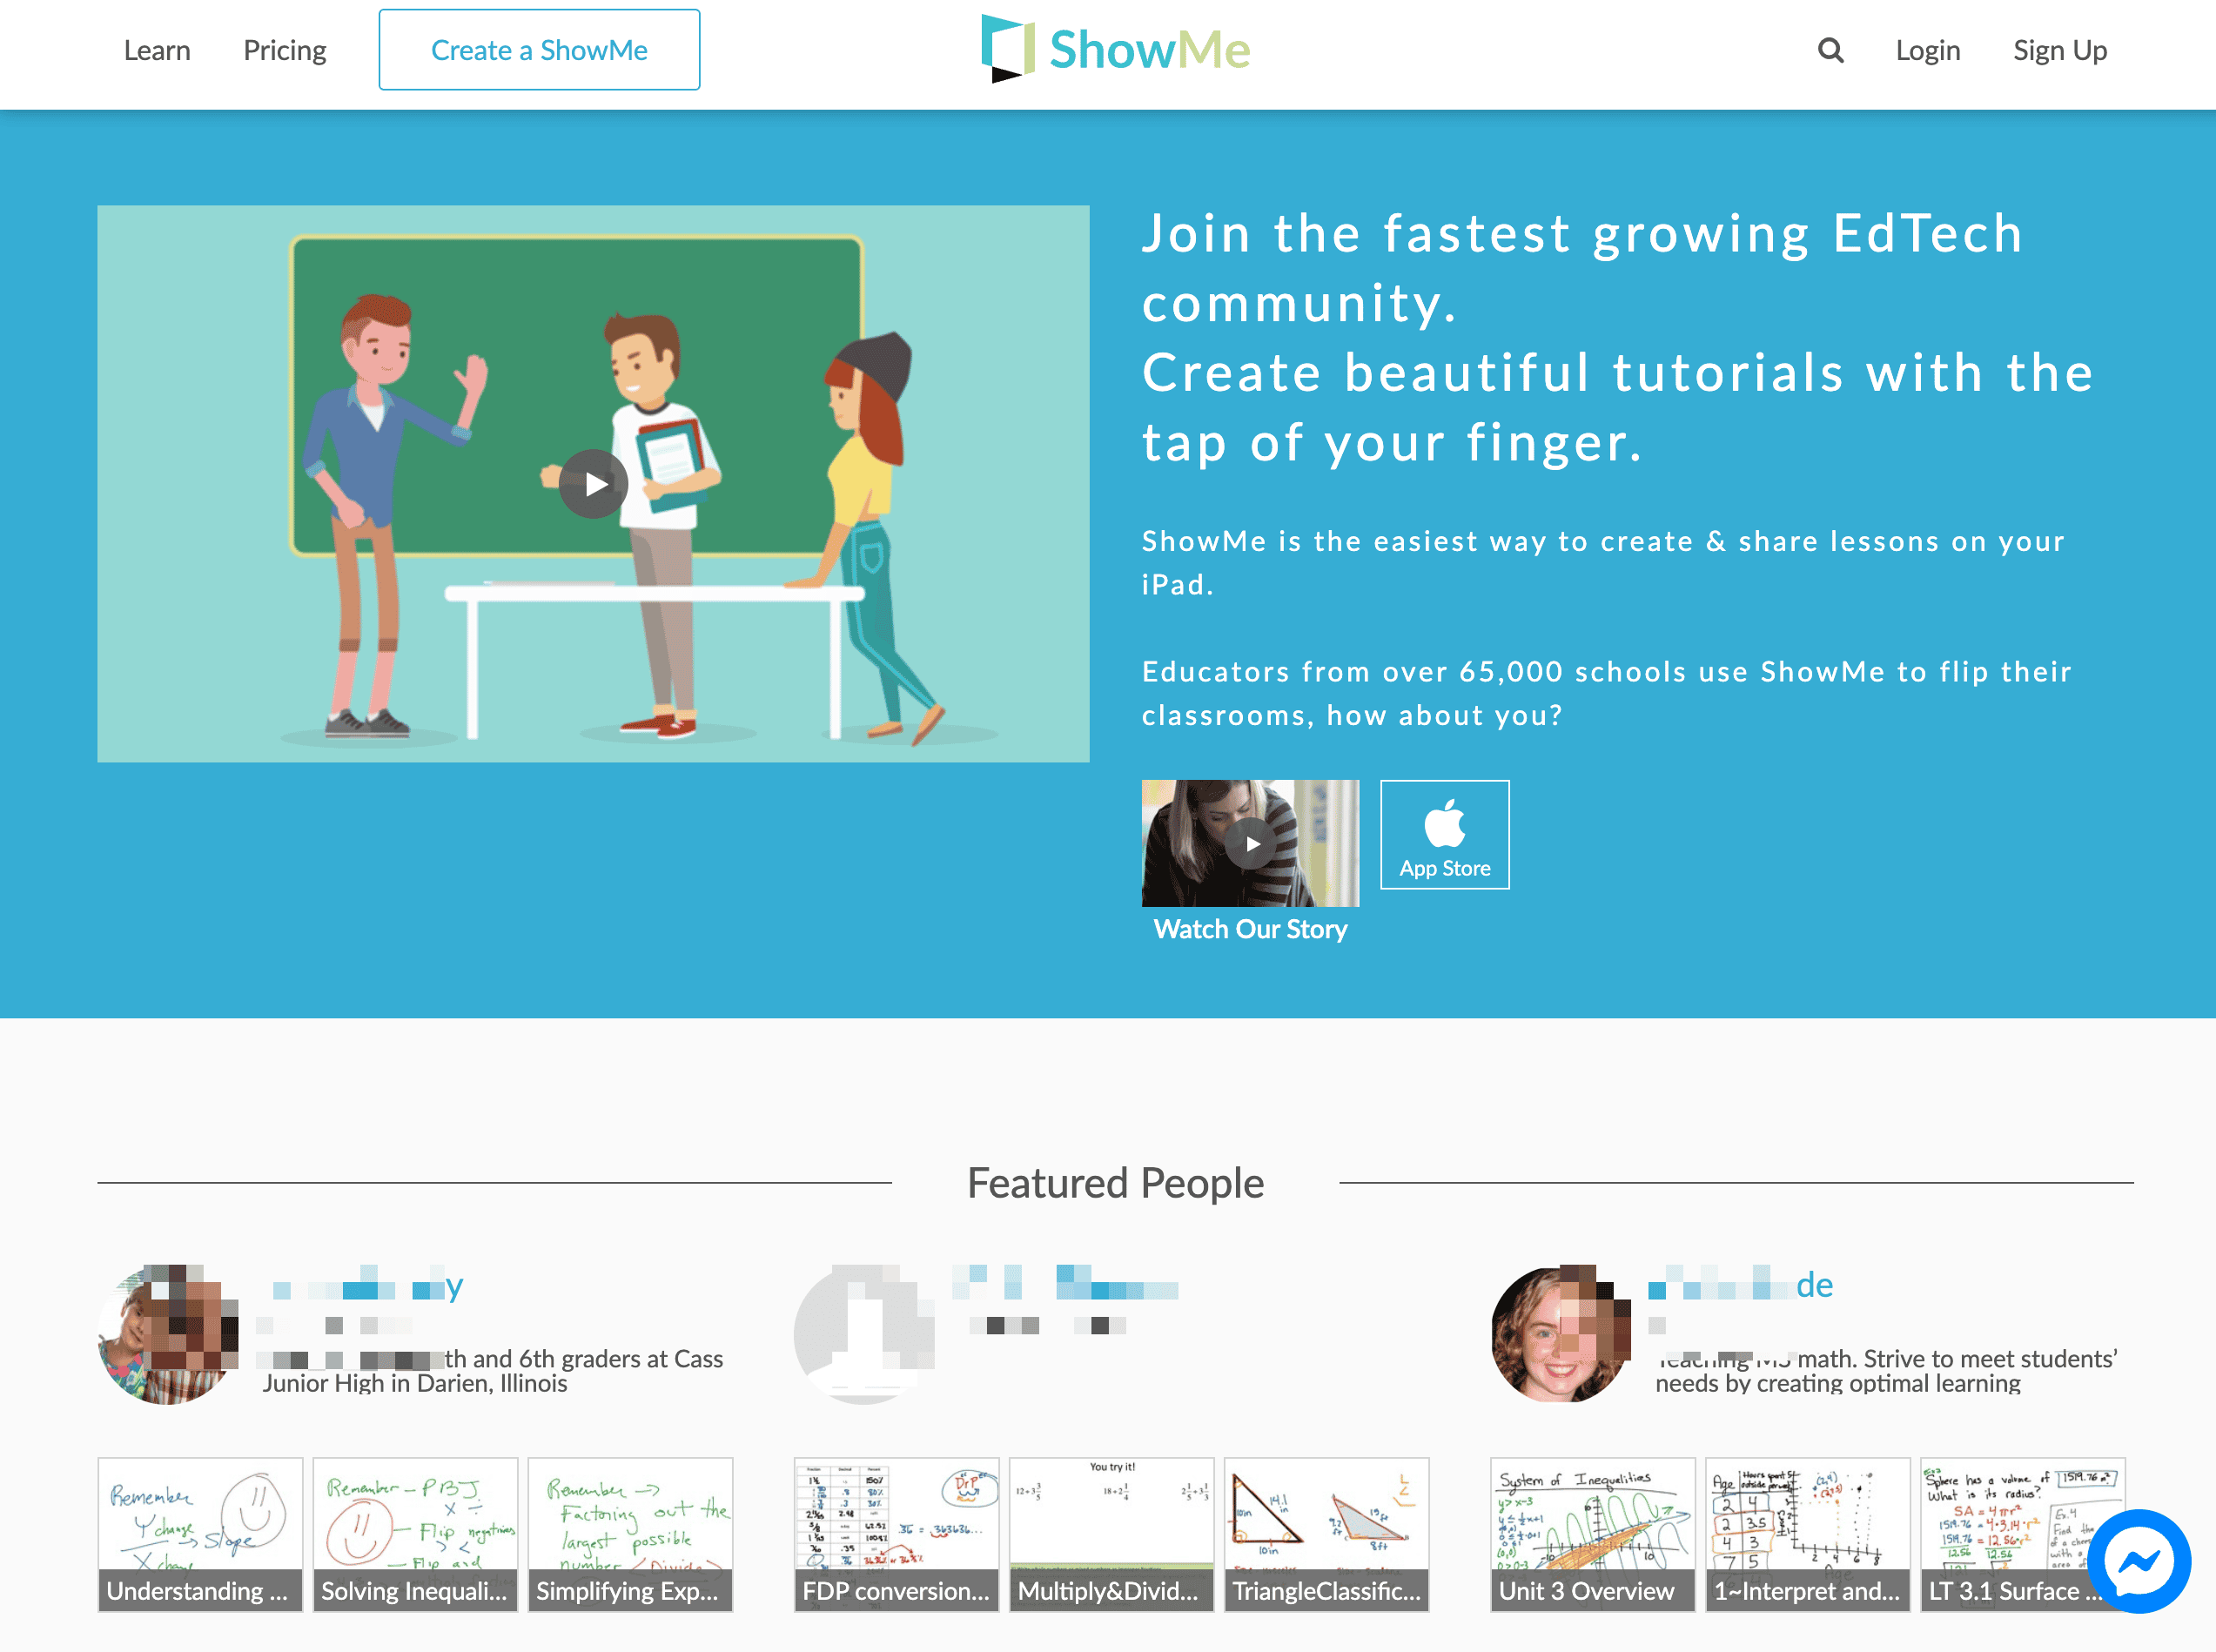Click the Sign Up link
The width and height of the screenshot is (2216, 1652).
(2059, 50)
